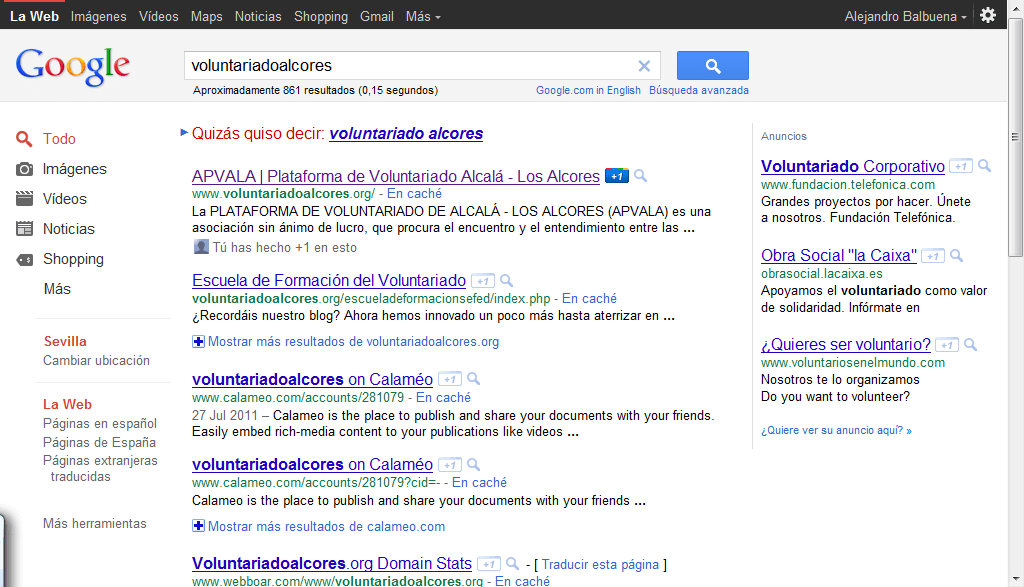Toggle +1 on Voluntariado Corporativo ad
Image resolution: width=1024 pixels, height=587 pixels.
(961, 166)
